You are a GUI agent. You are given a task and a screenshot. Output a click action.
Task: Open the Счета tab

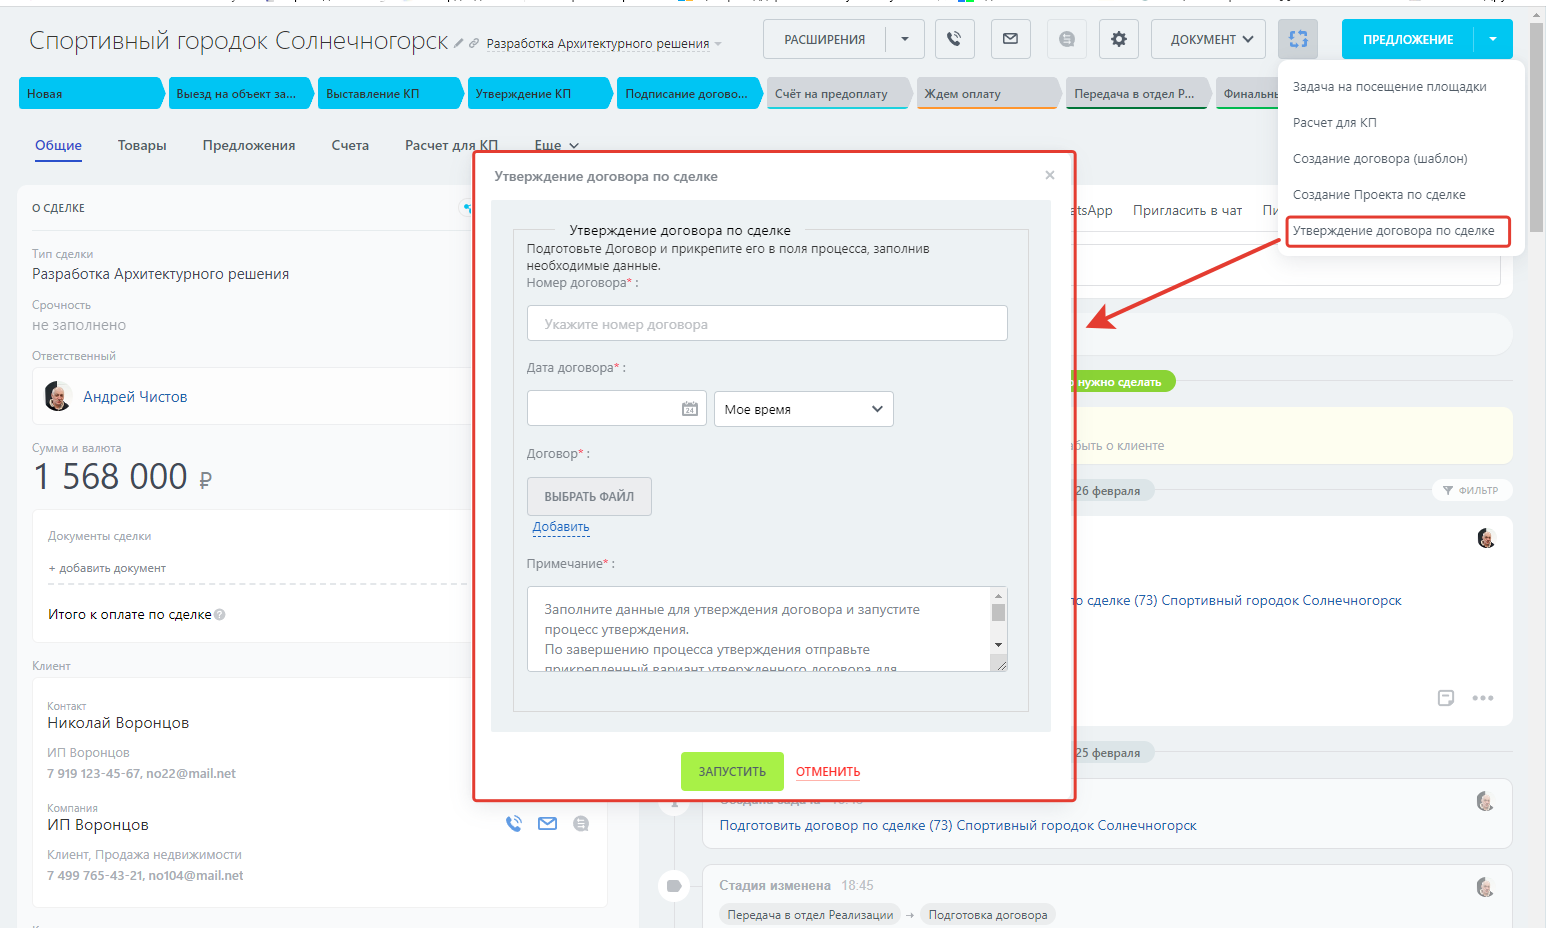coord(350,145)
